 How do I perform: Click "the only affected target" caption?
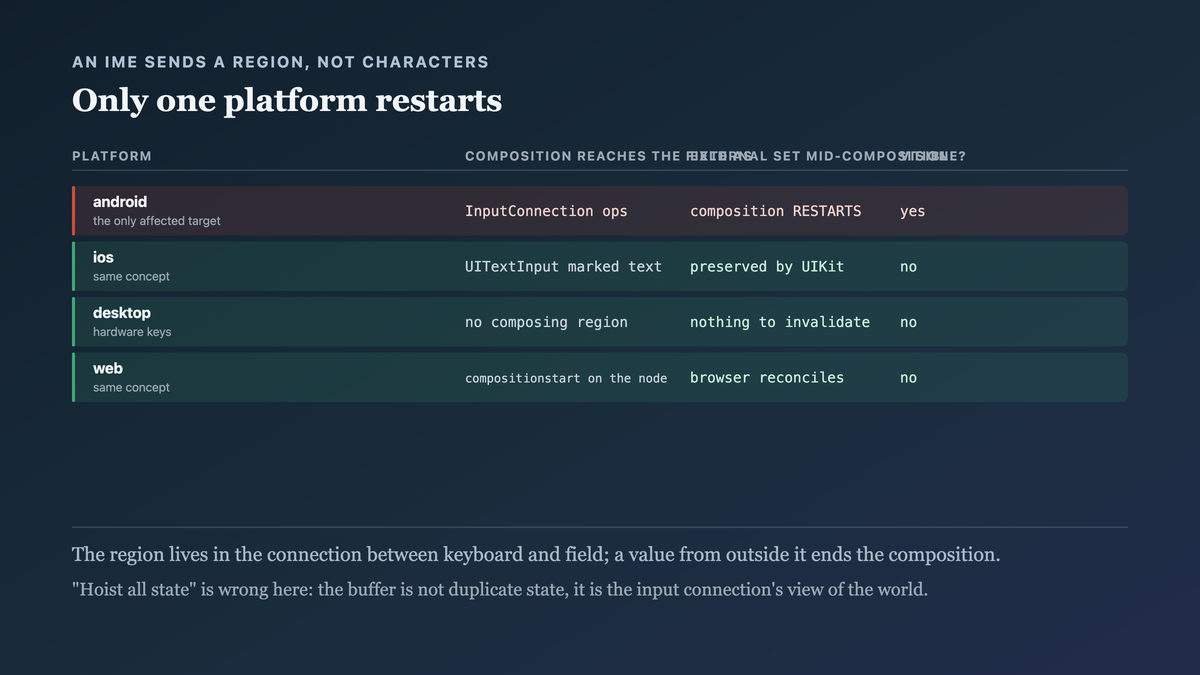[x=157, y=221]
